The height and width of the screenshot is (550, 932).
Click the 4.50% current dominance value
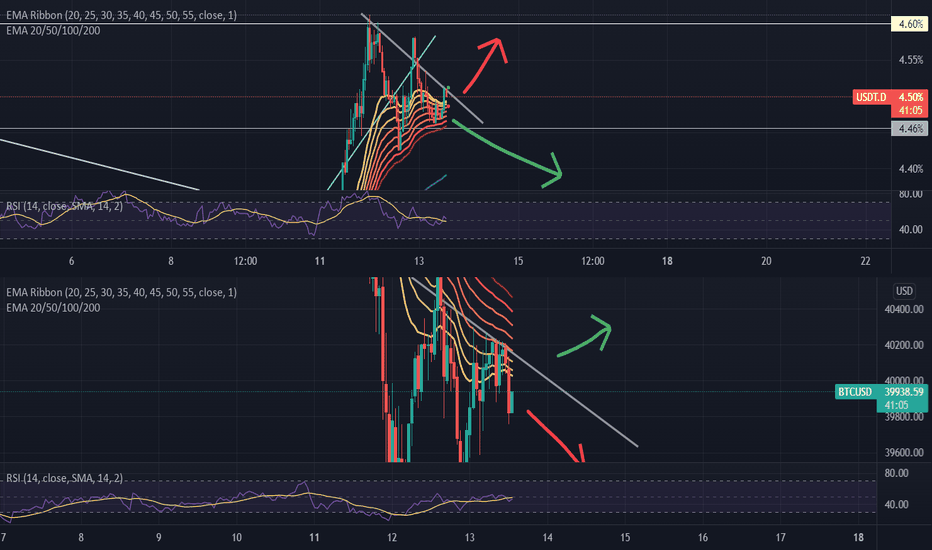911,97
